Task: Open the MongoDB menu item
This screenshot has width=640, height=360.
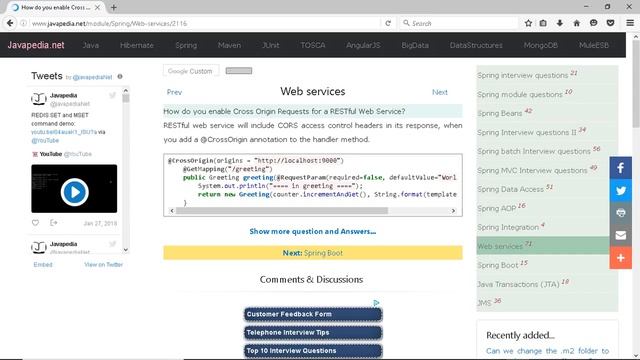Action: coord(541,45)
